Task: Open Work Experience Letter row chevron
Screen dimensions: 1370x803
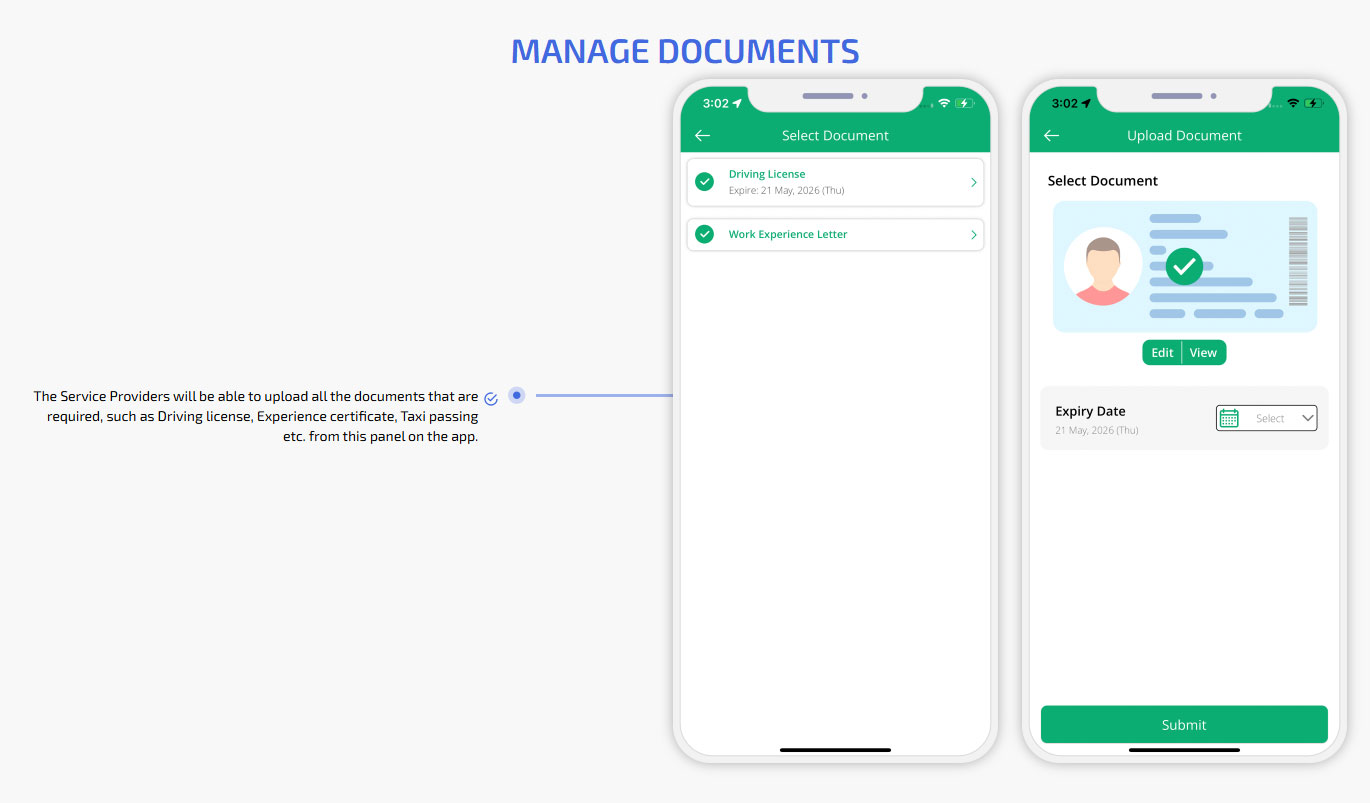Action: (x=973, y=234)
